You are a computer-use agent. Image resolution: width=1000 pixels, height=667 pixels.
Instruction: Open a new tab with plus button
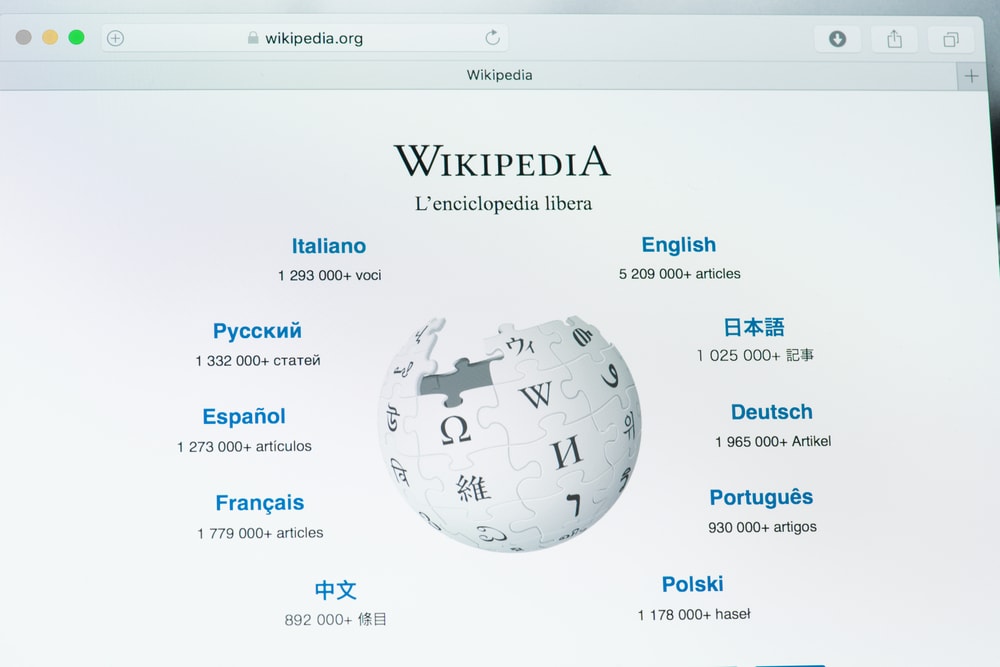click(x=971, y=76)
